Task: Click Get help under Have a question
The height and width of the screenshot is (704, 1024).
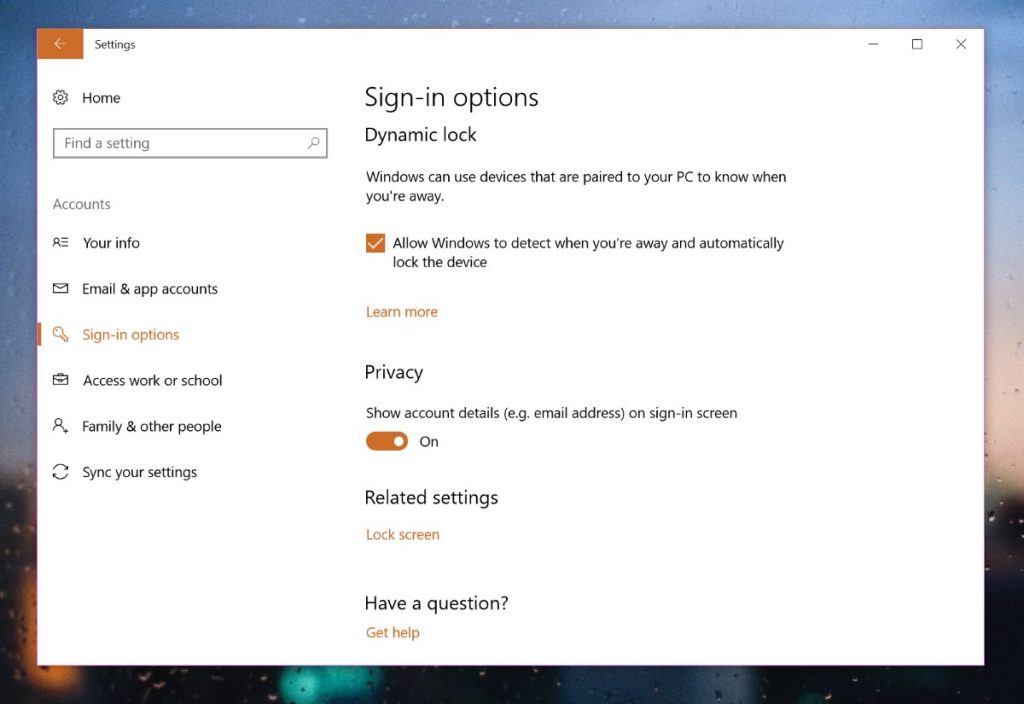Action: (392, 632)
